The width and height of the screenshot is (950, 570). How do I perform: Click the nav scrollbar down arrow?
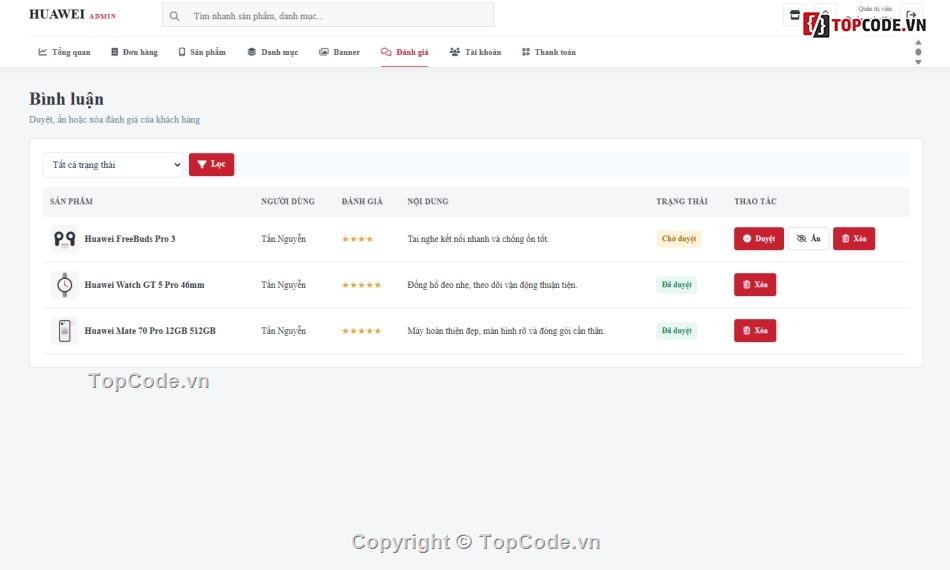pos(918,62)
